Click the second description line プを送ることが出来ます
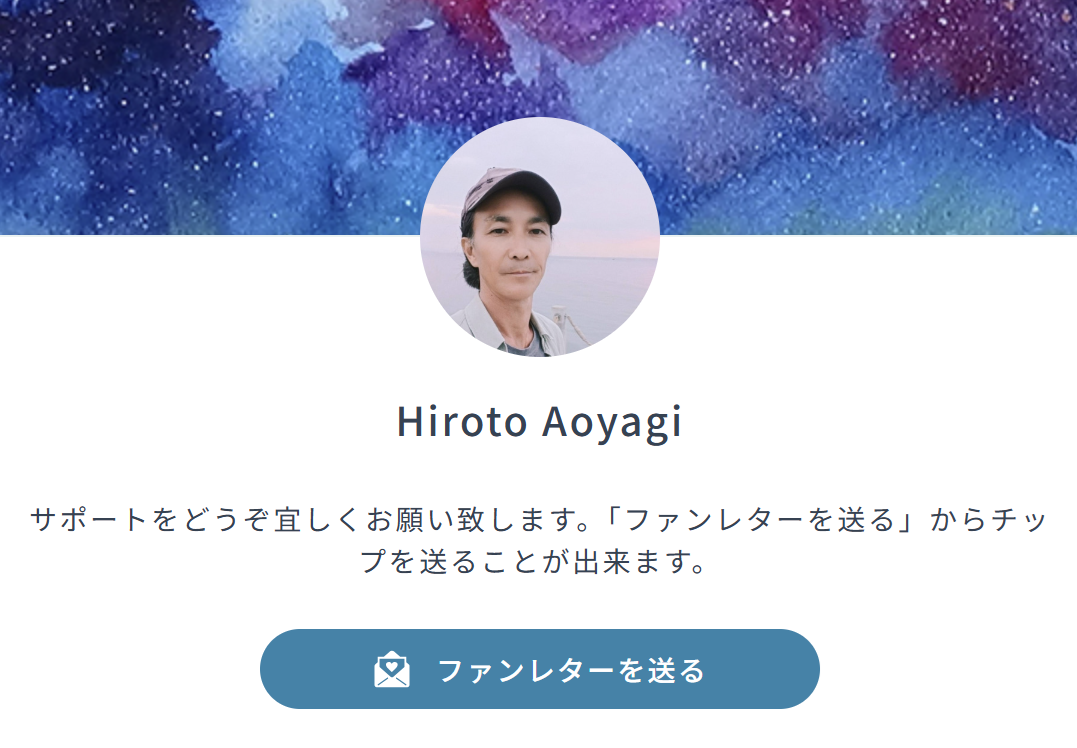The image size is (1077, 748). click(534, 562)
